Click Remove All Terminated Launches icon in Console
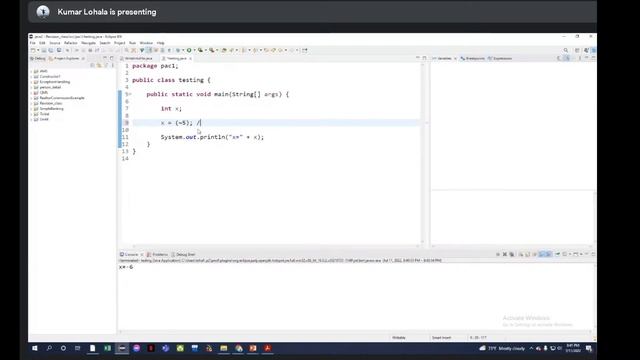This screenshot has height=360, width=640. coord(512,254)
